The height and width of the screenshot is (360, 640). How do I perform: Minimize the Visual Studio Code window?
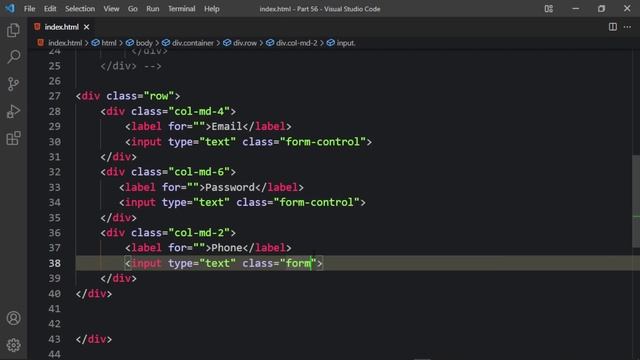pos(576,9)
